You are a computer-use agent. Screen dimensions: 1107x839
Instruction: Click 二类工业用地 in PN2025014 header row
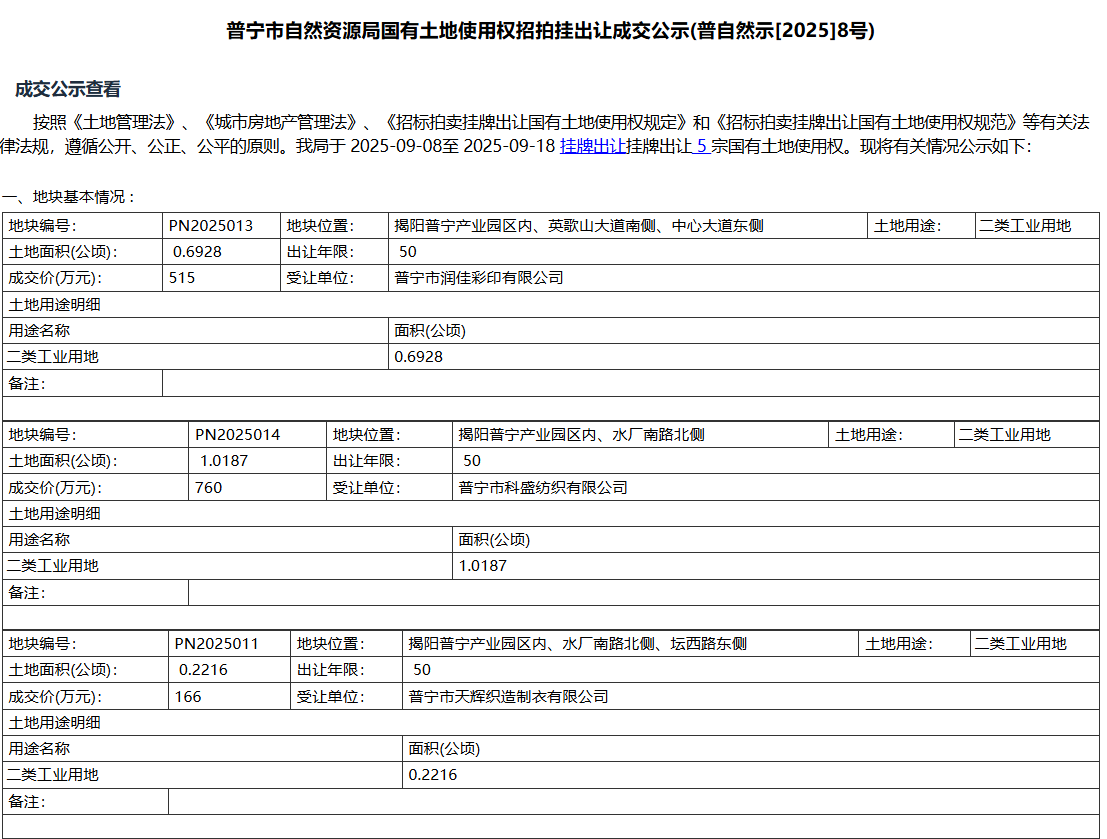(x=1005, y=435)
